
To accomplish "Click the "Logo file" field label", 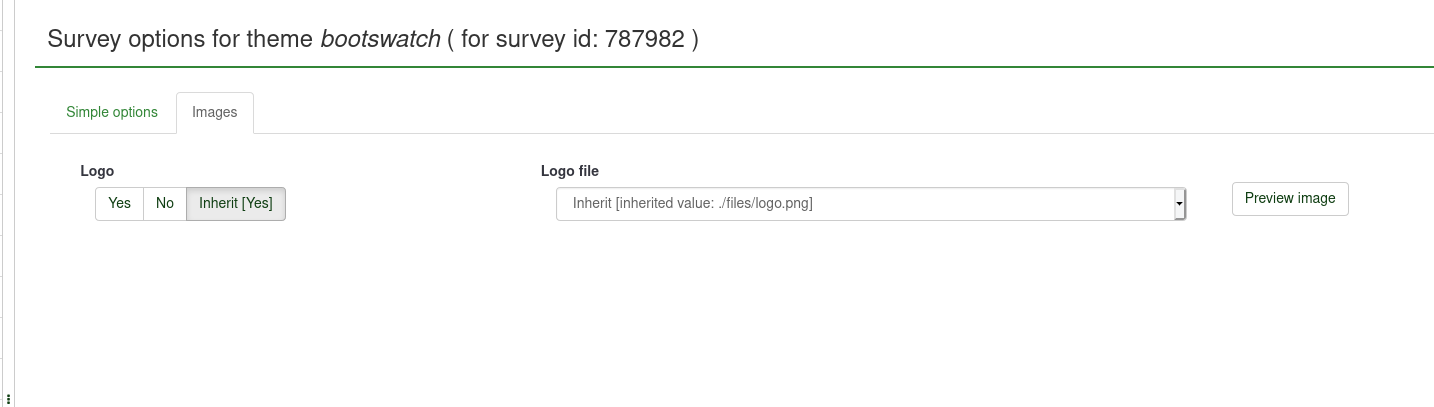I will (570, 171).
